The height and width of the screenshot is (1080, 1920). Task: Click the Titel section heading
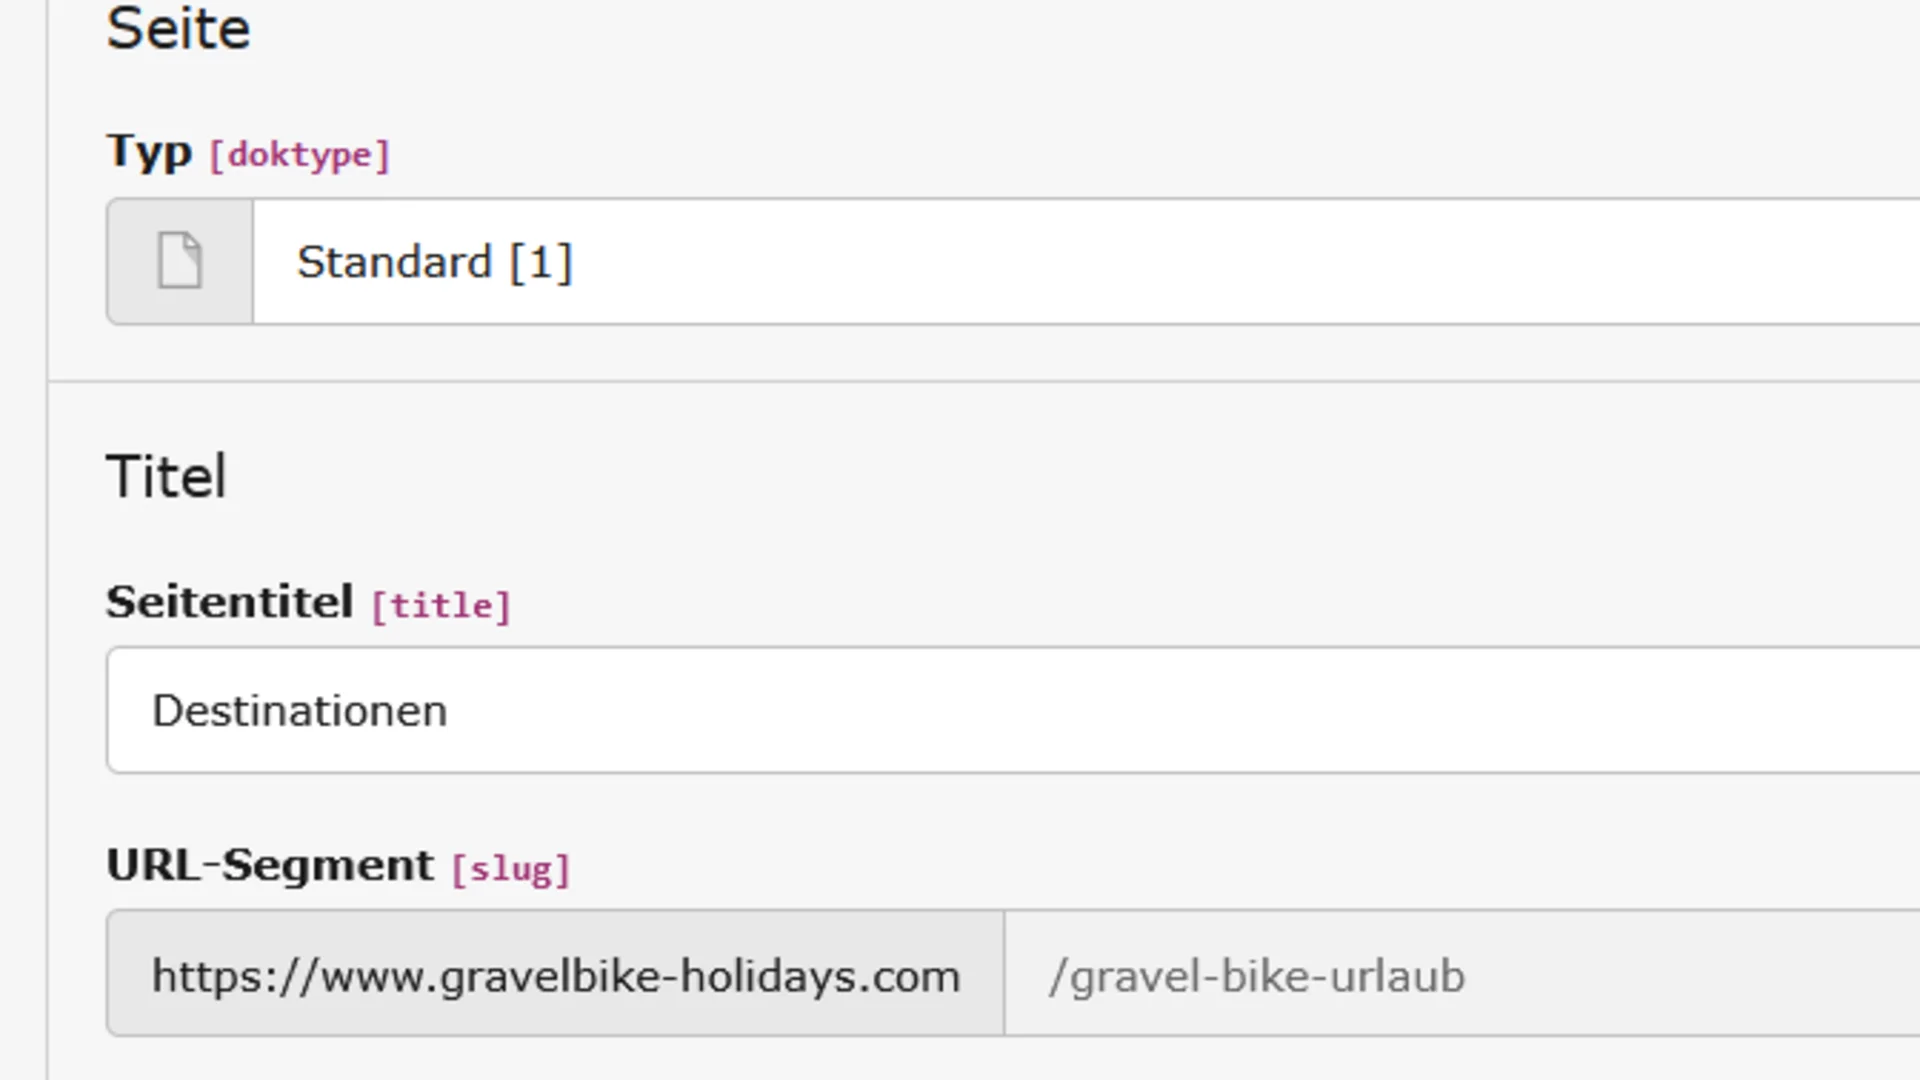(167, 476)
